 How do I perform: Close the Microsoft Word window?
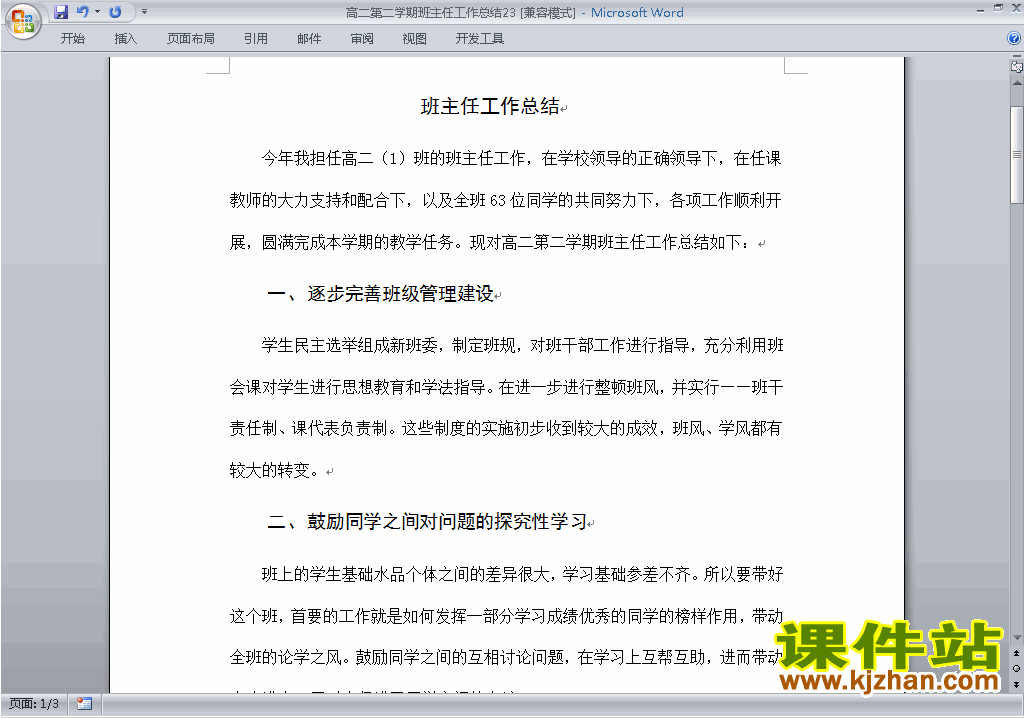point(1016,8)
